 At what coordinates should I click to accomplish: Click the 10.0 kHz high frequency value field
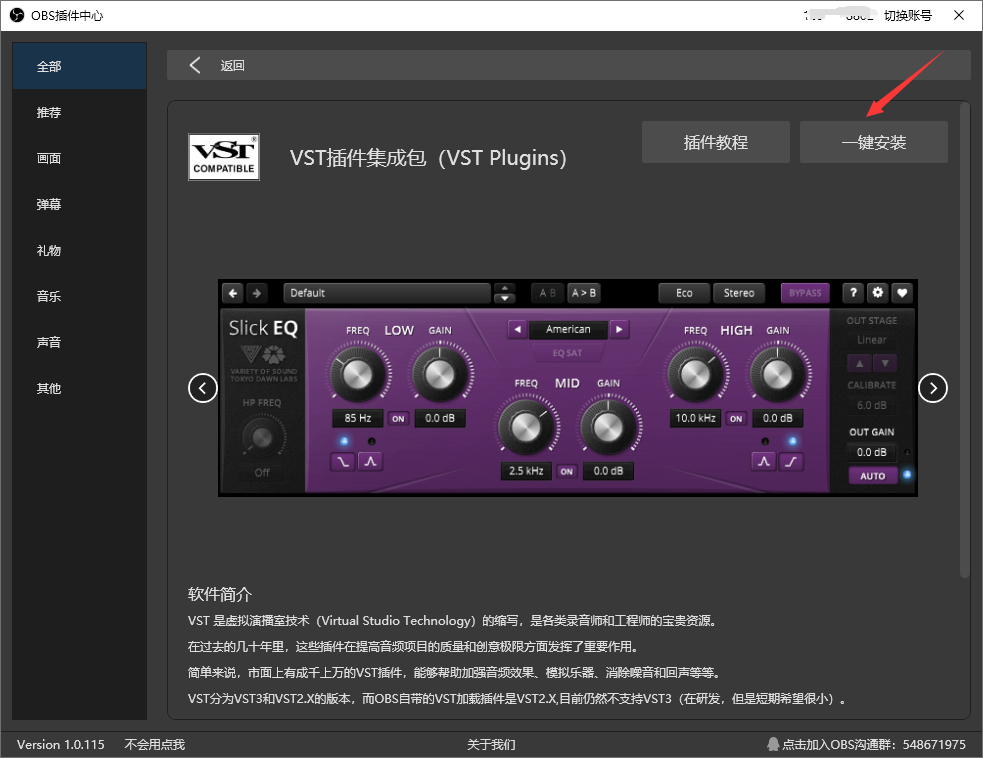[695, 418]
